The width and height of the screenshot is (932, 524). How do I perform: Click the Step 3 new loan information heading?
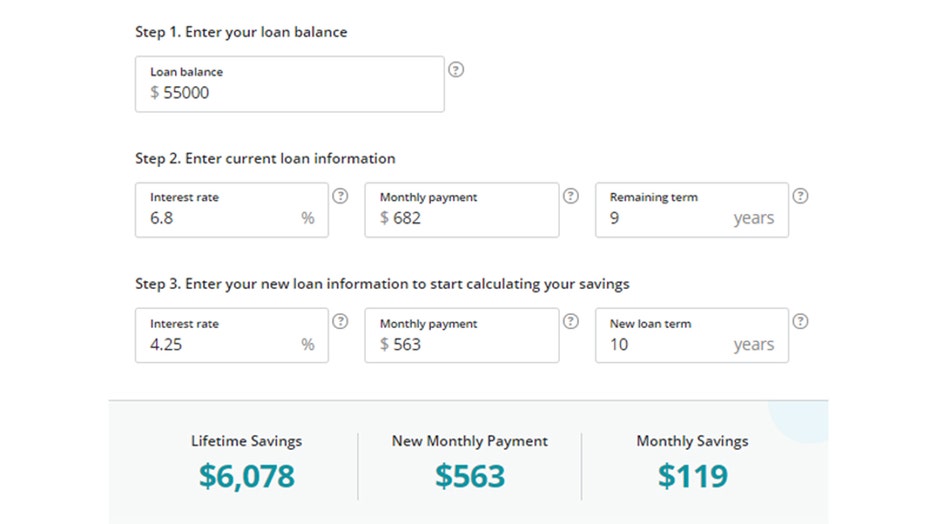point(382,284)
